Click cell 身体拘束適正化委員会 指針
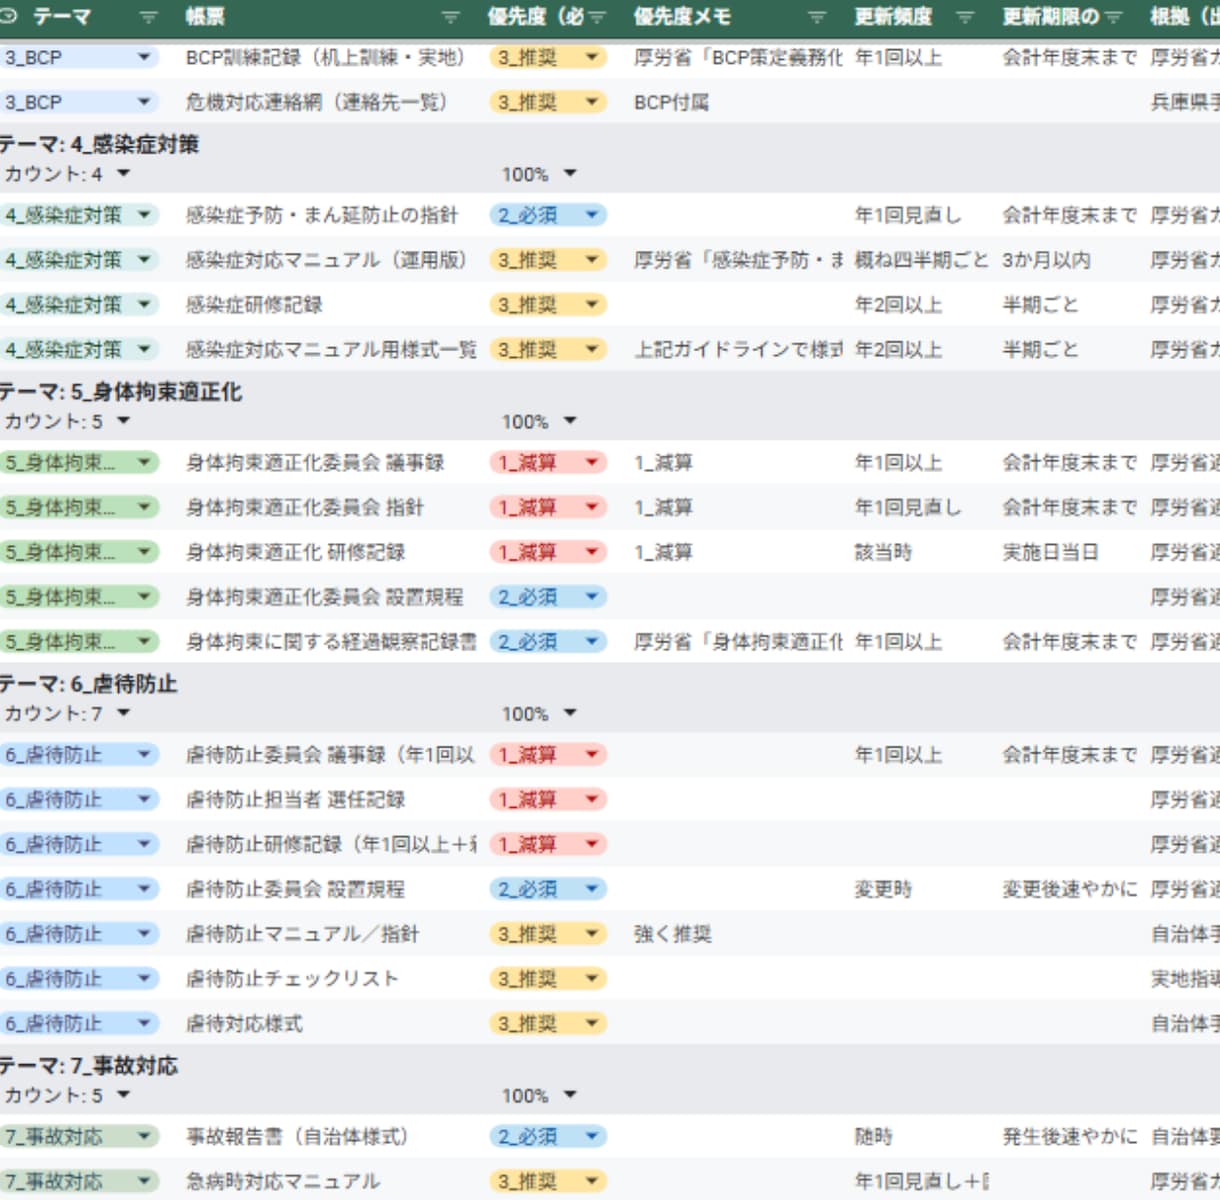This screenshot has height=1200, width=1220. tap(305, 508)
